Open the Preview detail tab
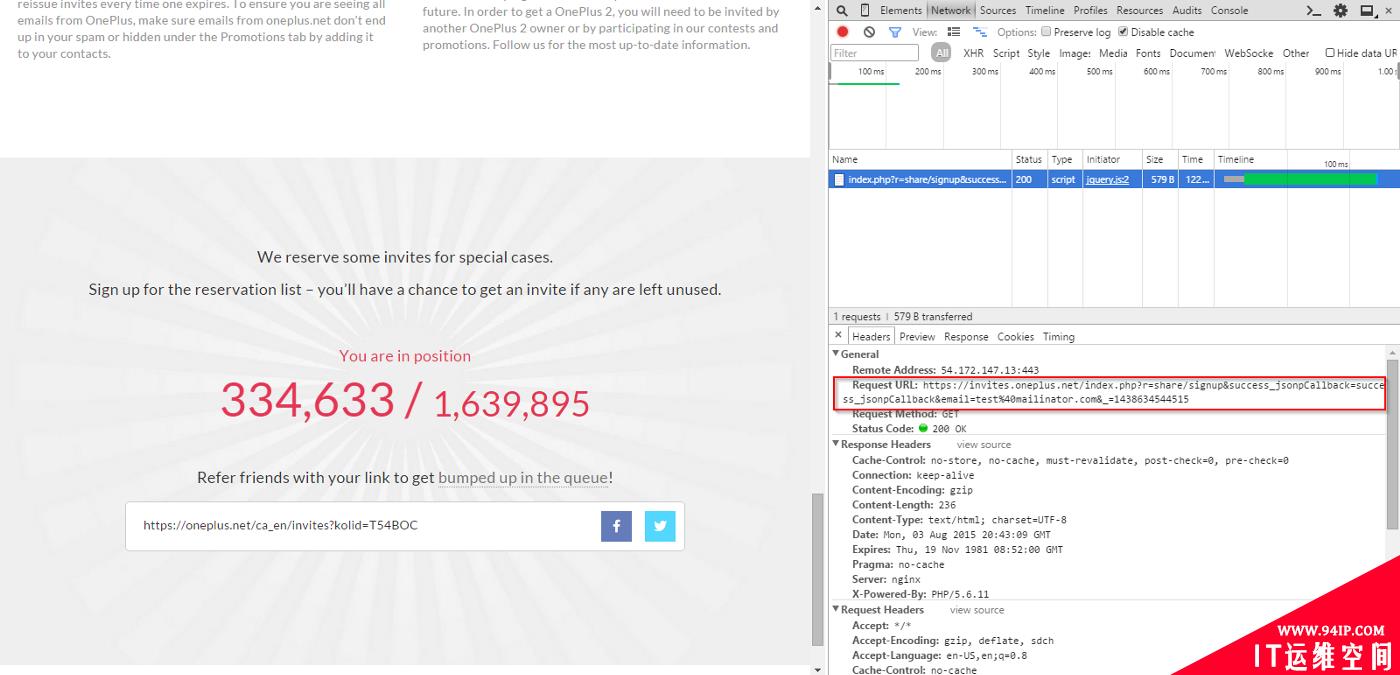This screenshot has width=1400, height=675. tap(917, 337)
